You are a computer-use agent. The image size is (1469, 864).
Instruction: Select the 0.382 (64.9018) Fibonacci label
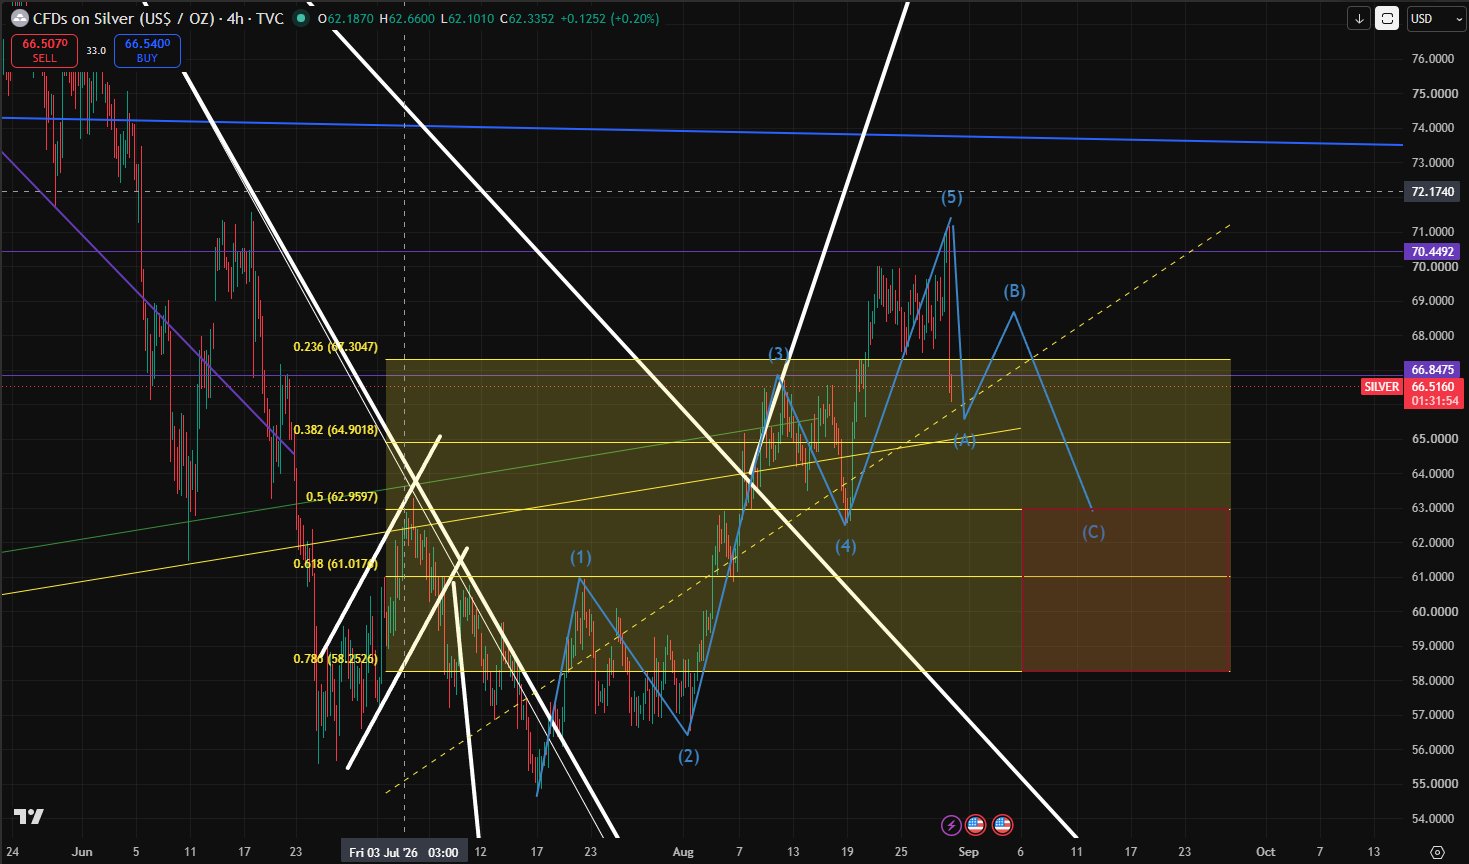(x=335, y=430)
